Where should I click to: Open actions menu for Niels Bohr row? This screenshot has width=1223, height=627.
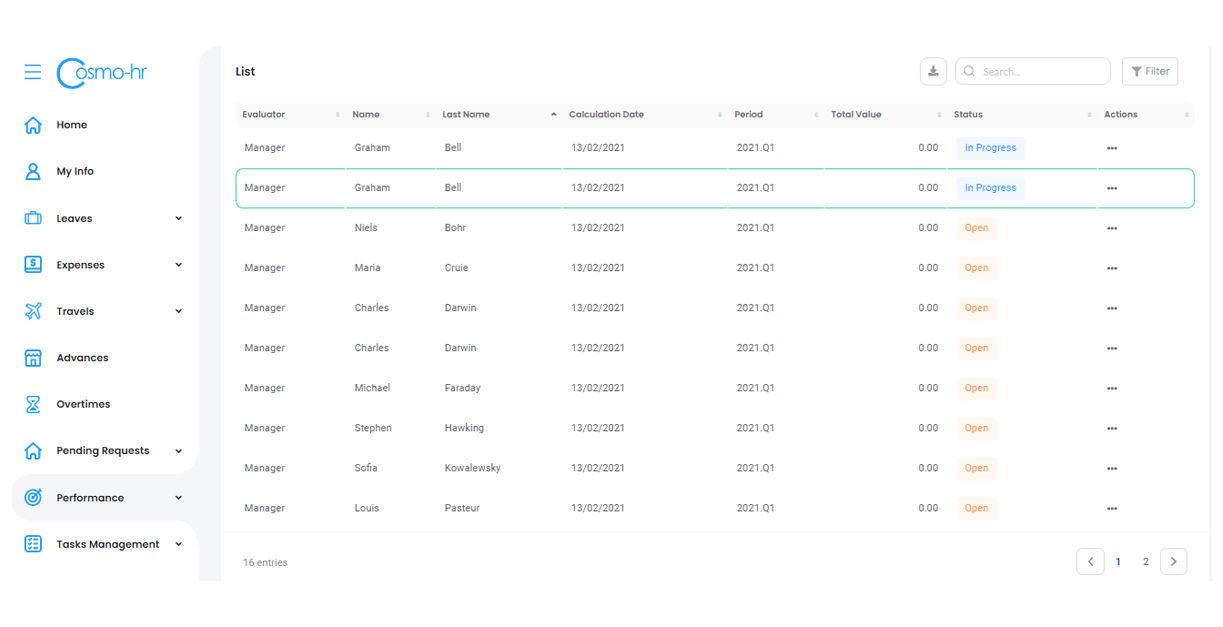1112,228
